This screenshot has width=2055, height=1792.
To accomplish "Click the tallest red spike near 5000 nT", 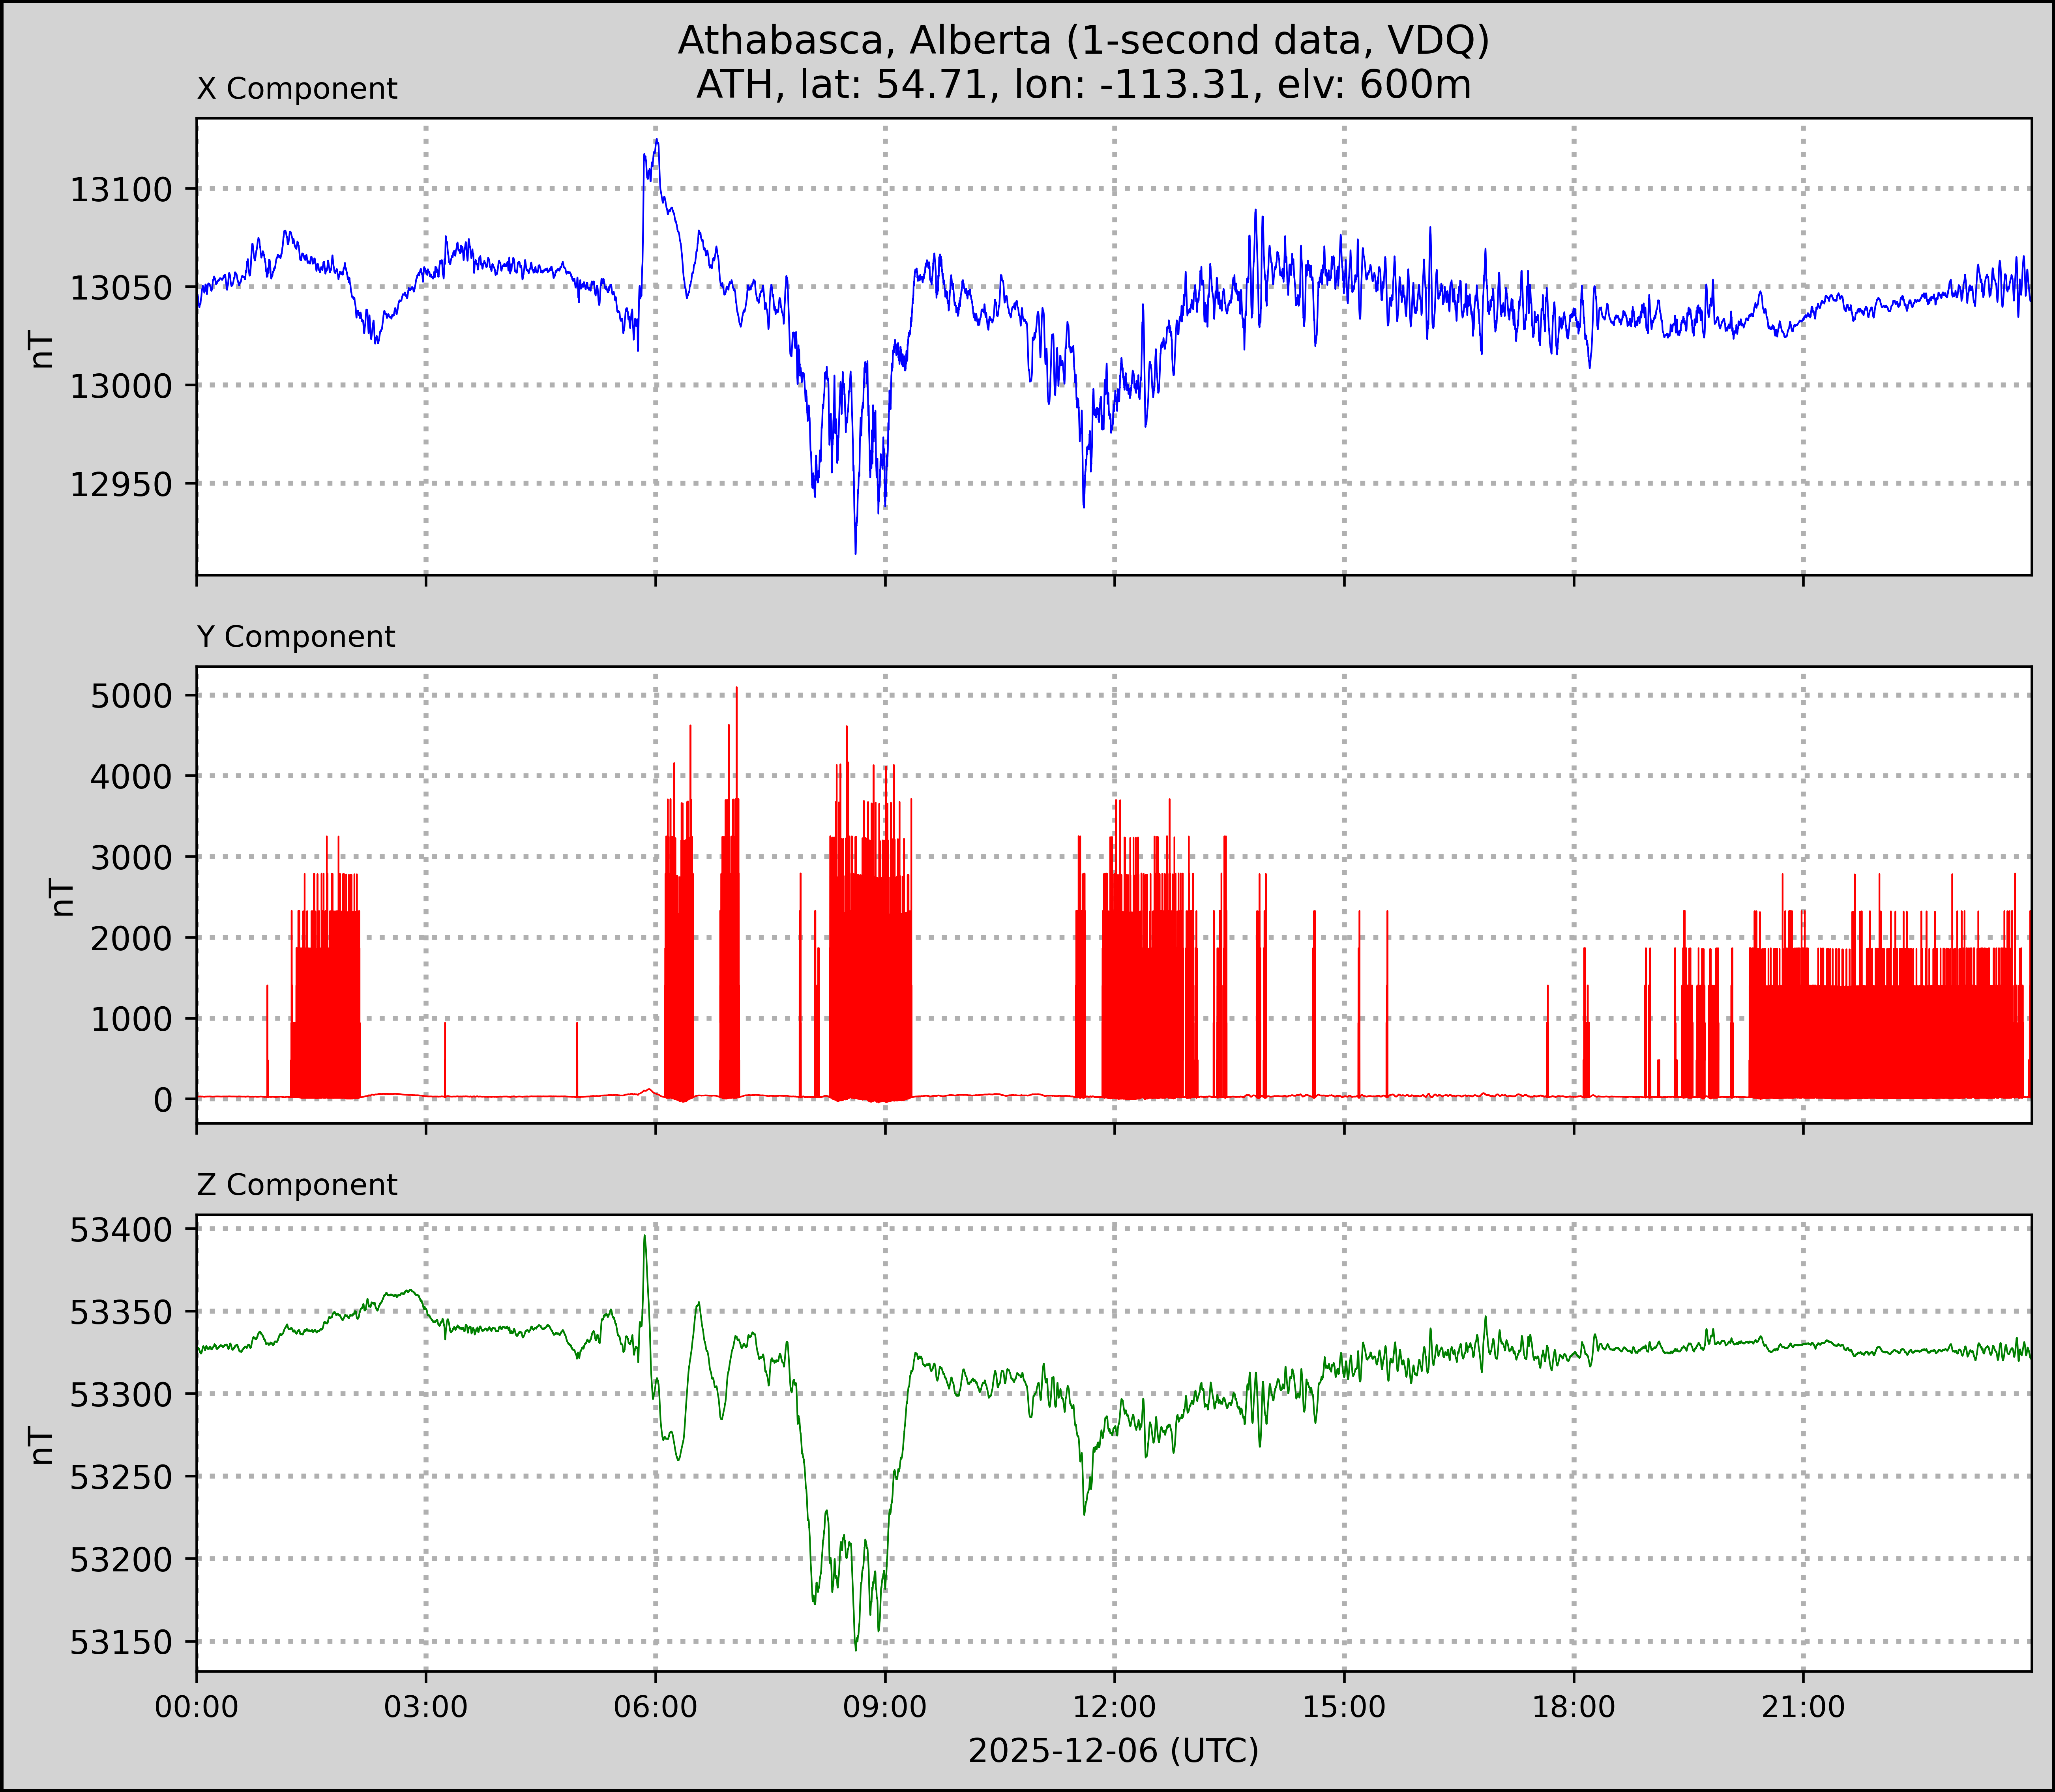I will coord(736,689).
